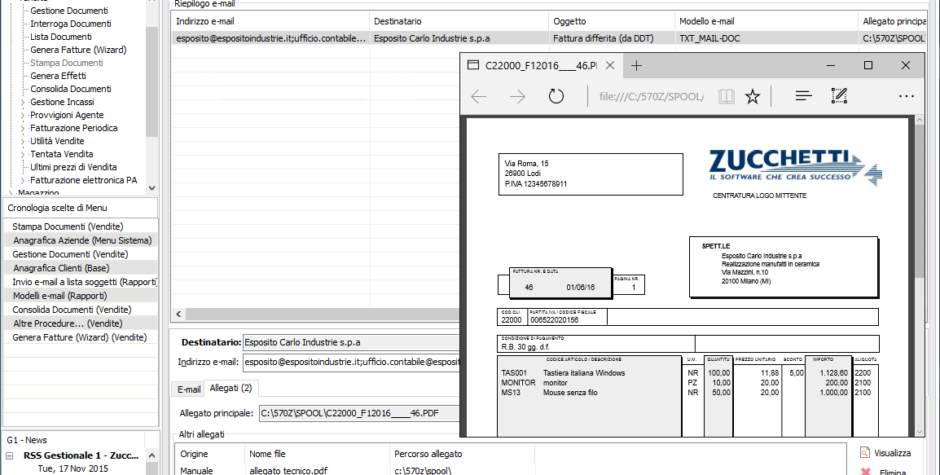
Task: Refresh the PDF page in browser
Action: [x=556, y=96]
